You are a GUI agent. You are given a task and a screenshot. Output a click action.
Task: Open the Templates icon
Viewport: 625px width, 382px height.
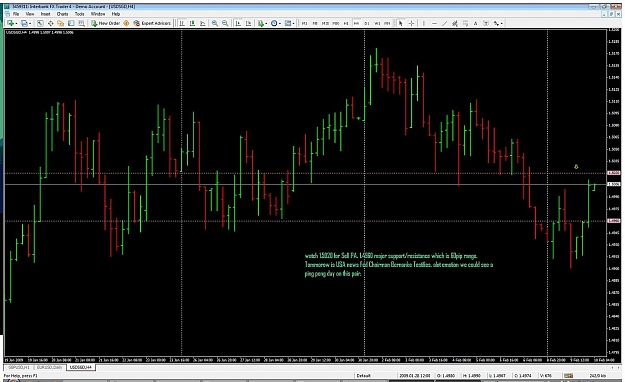[288, 24]
